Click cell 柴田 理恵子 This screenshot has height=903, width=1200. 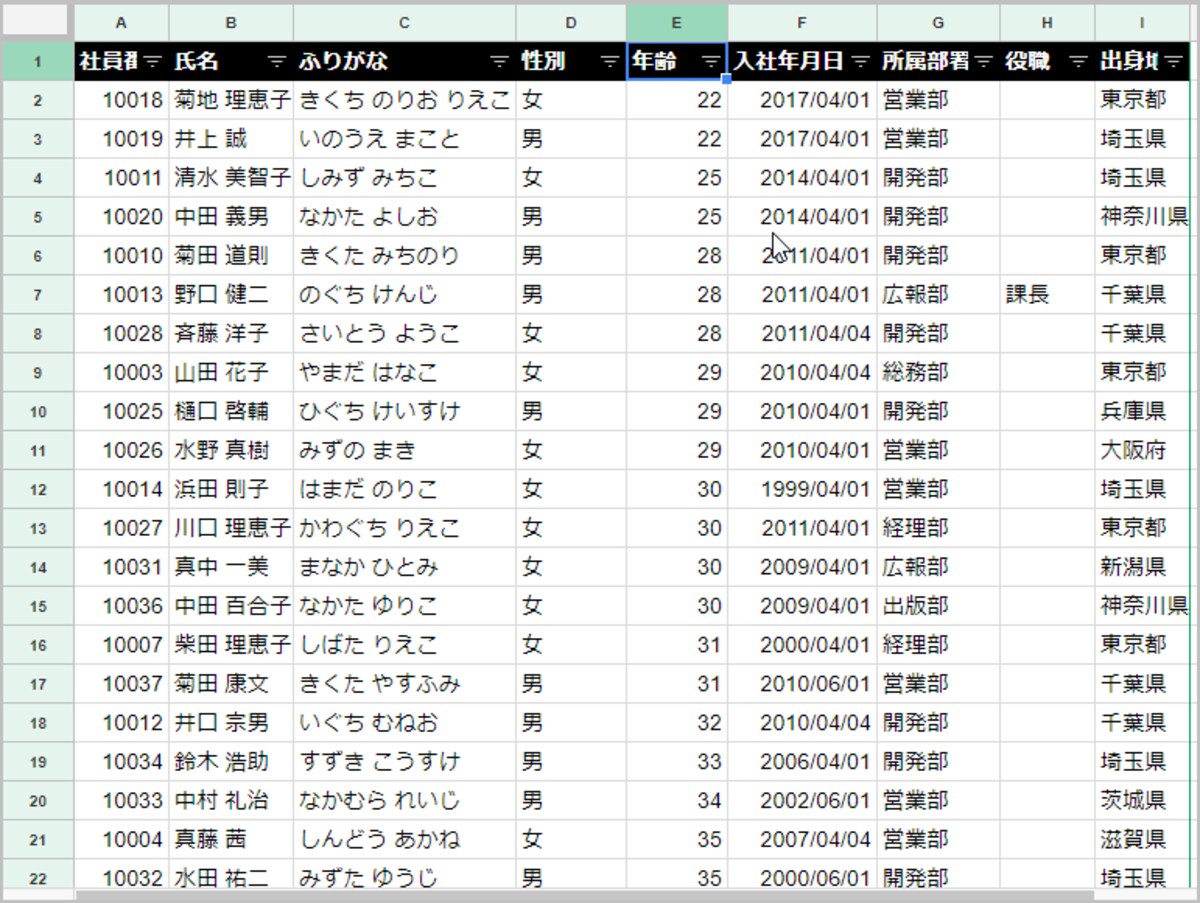point(231,646)
